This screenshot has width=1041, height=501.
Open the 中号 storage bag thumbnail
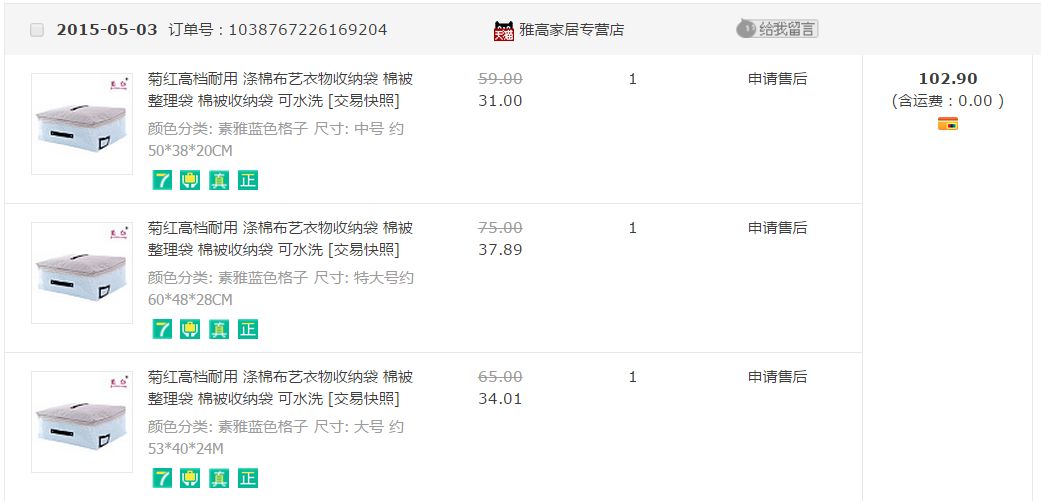coord(82,124)
